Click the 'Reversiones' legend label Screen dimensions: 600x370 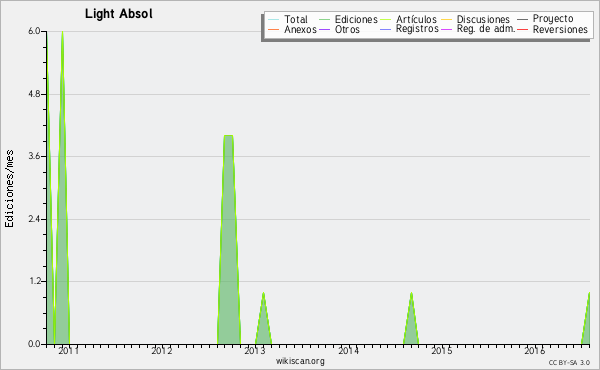560,29
